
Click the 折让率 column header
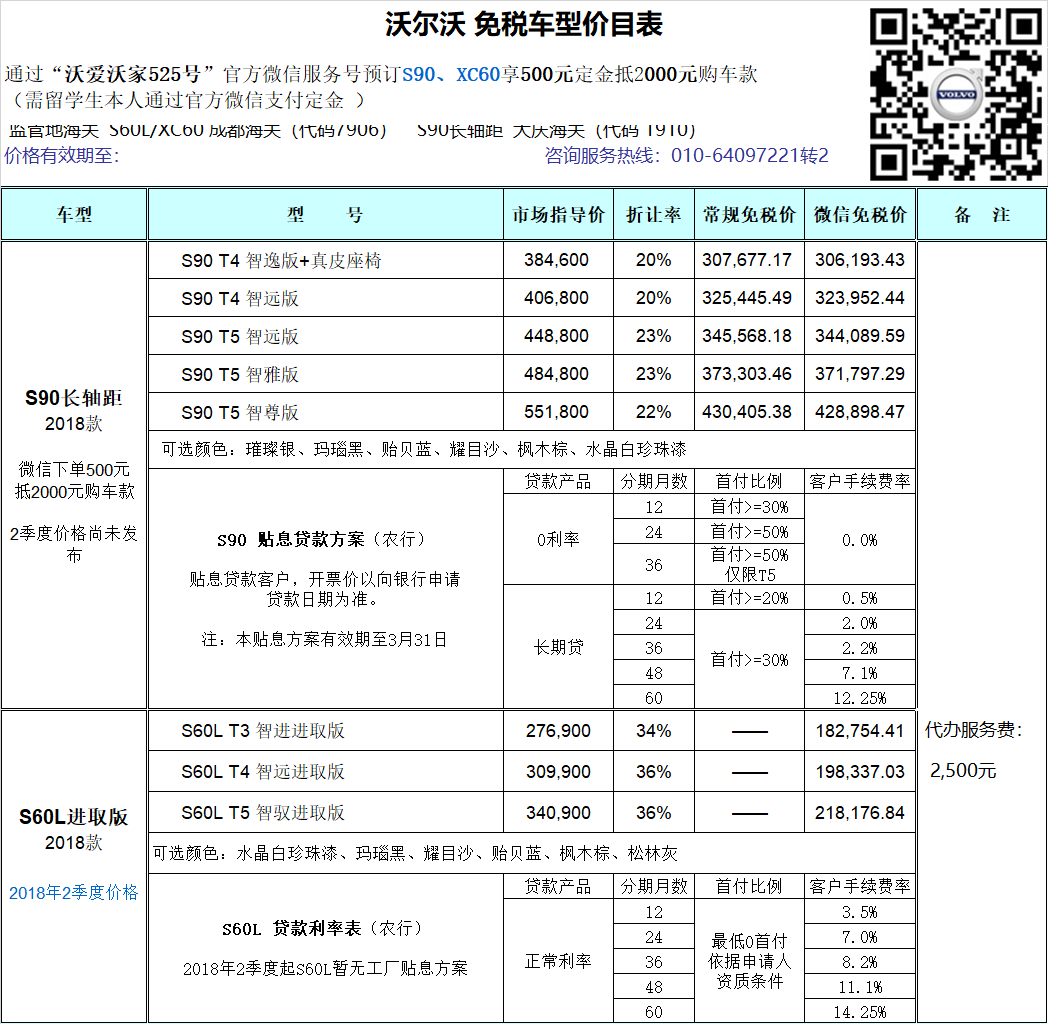tap(654, 215)
